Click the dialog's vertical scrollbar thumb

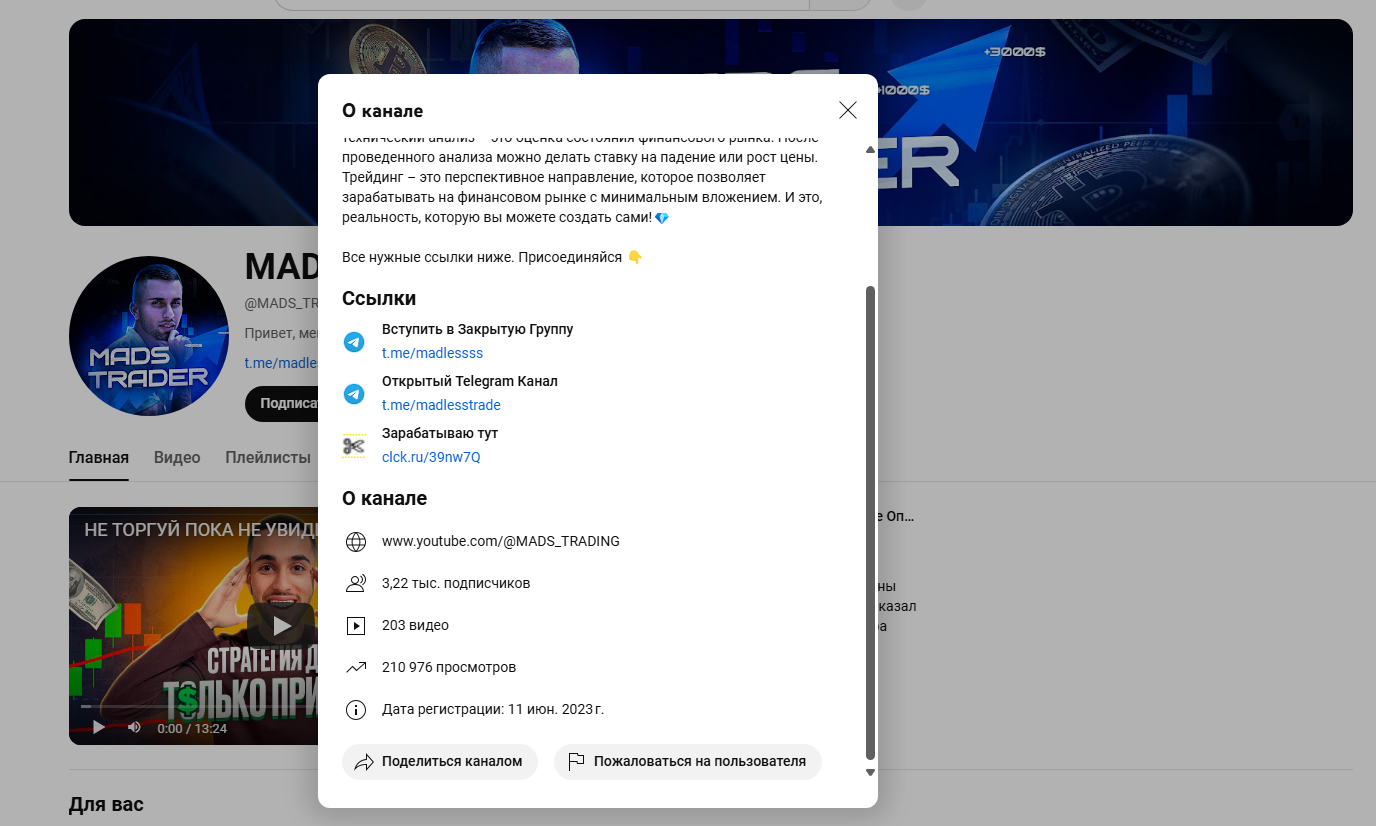pyautogui.click(x=870, y=523)
